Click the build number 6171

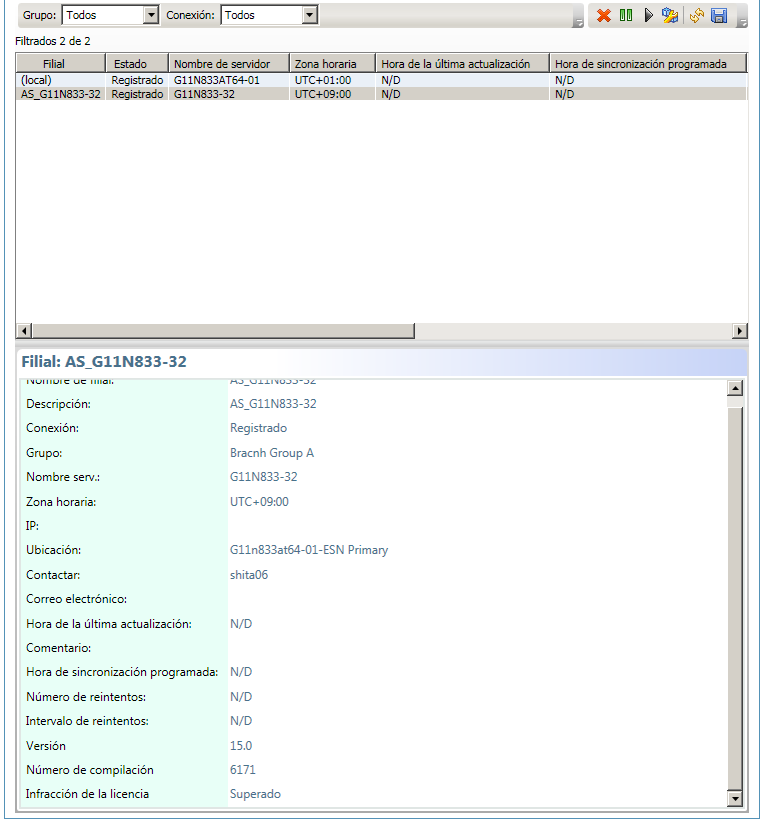242,770
